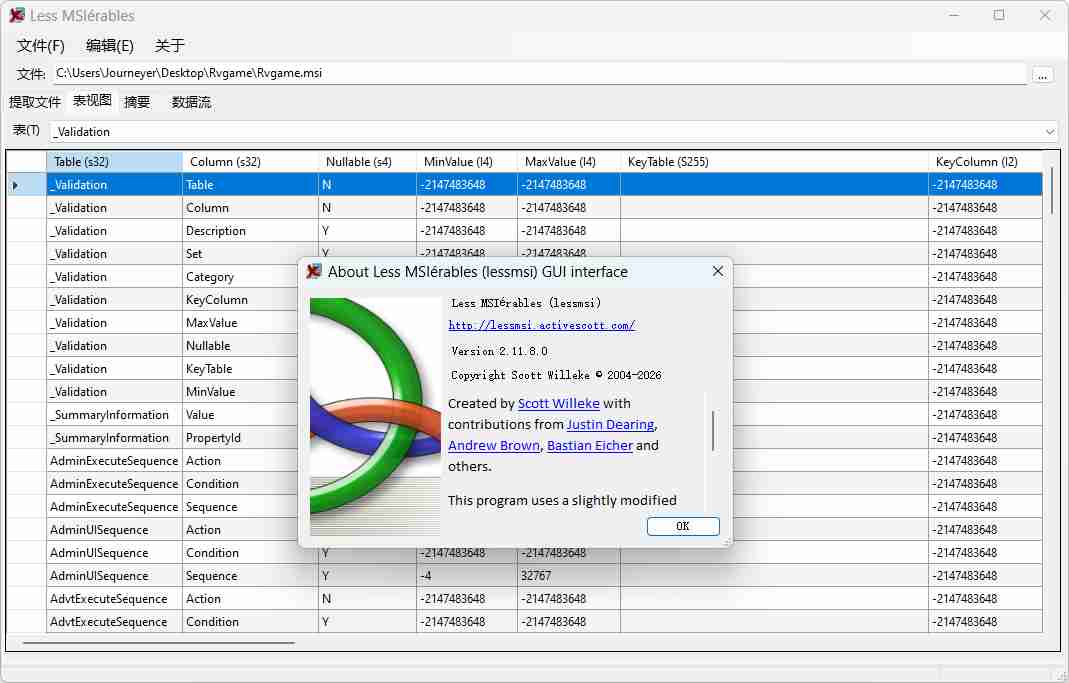This screenshot has height=683, width=1069.
Task: Open the 文件(F) menu
Action: 39,45
